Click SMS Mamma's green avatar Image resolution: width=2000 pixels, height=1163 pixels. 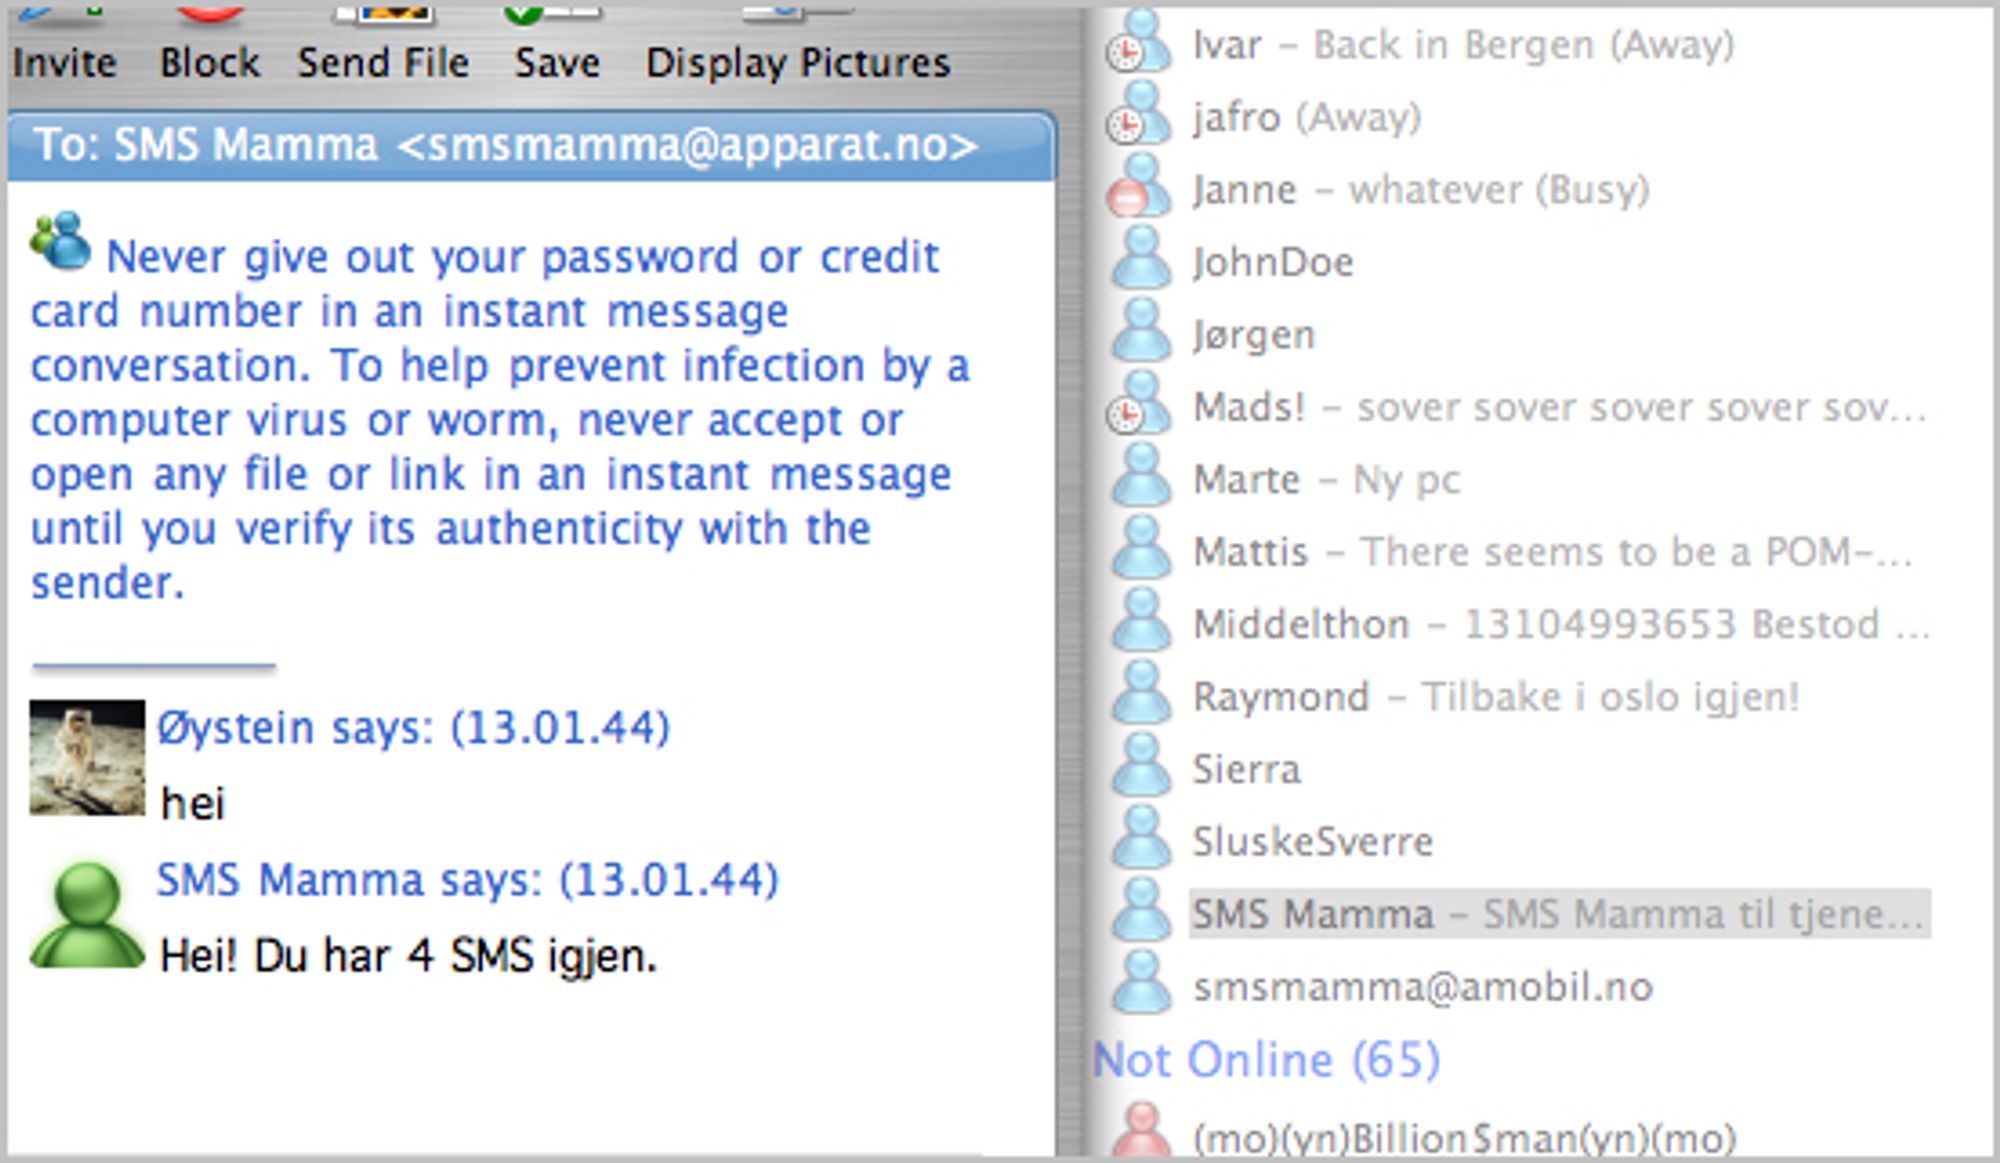coord(86,916)
